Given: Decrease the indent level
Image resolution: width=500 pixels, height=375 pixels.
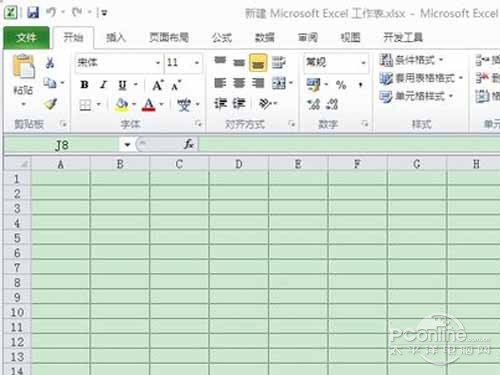Looking at the screenshot, I should [220, 104].
